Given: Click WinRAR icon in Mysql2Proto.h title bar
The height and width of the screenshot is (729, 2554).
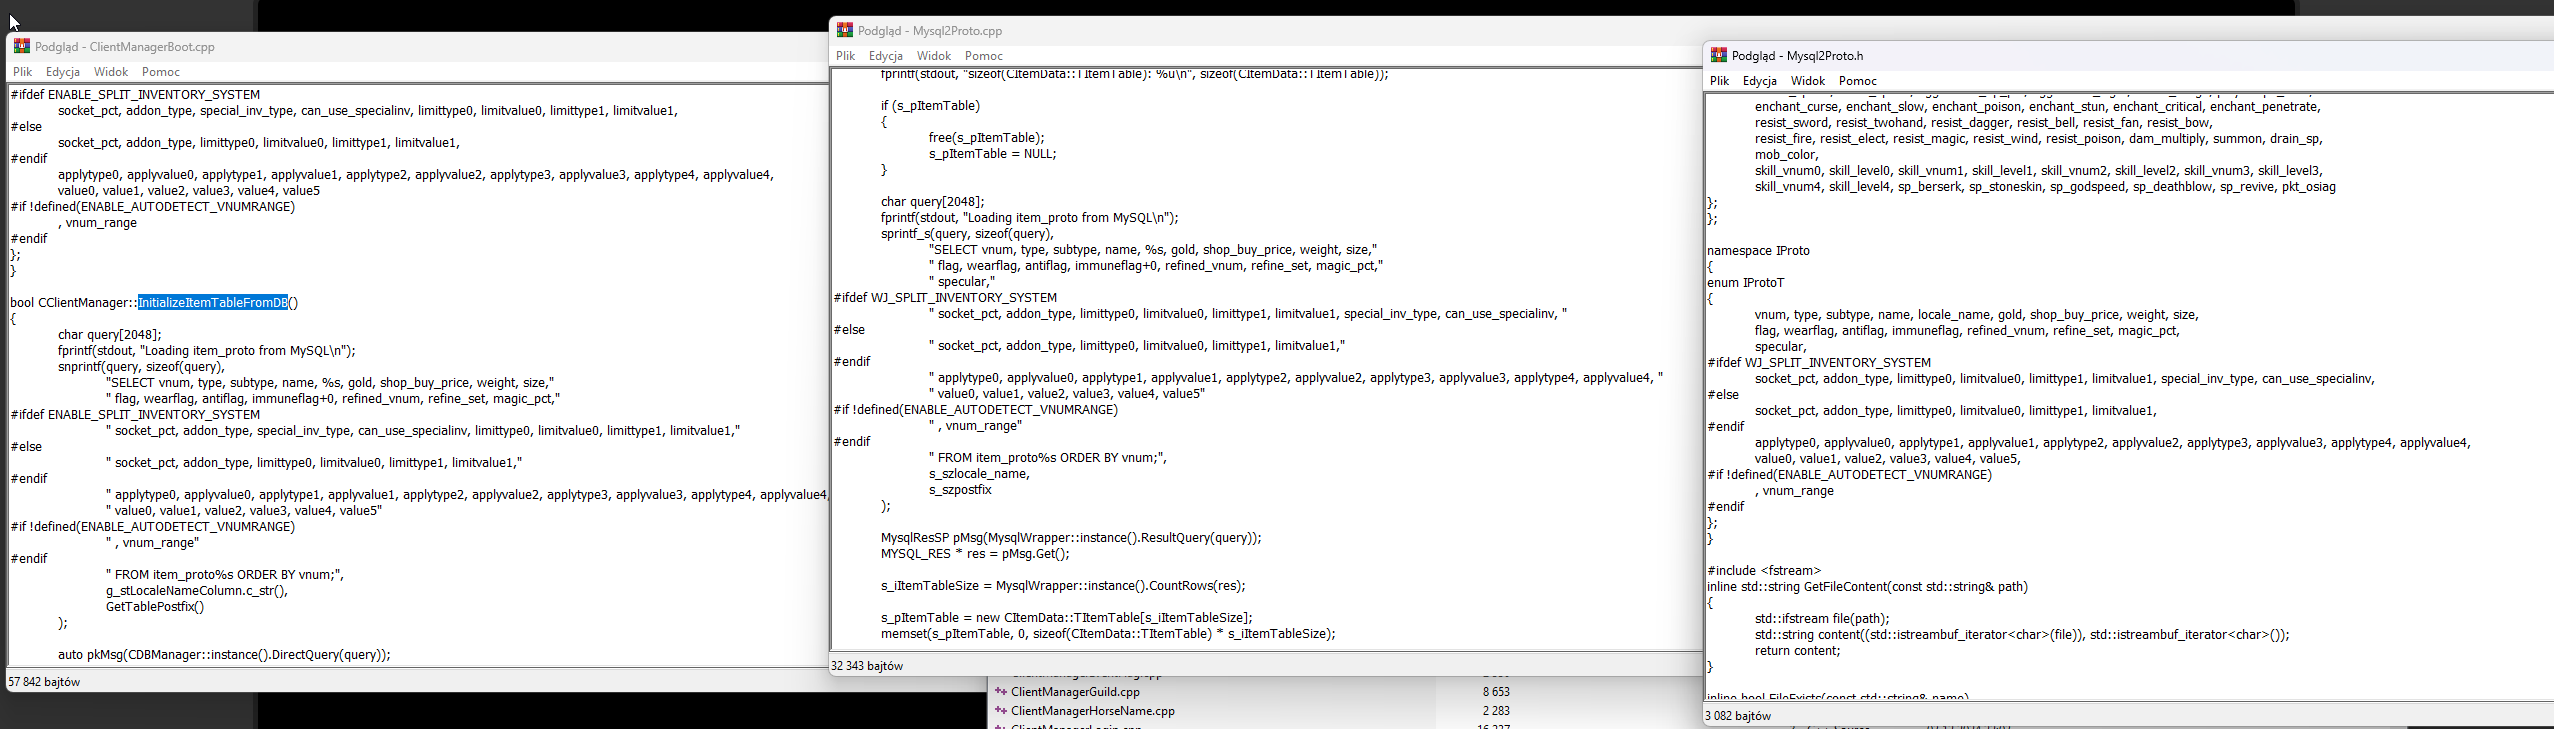Looking at the screenshot, I should [x=1719, y=55].
